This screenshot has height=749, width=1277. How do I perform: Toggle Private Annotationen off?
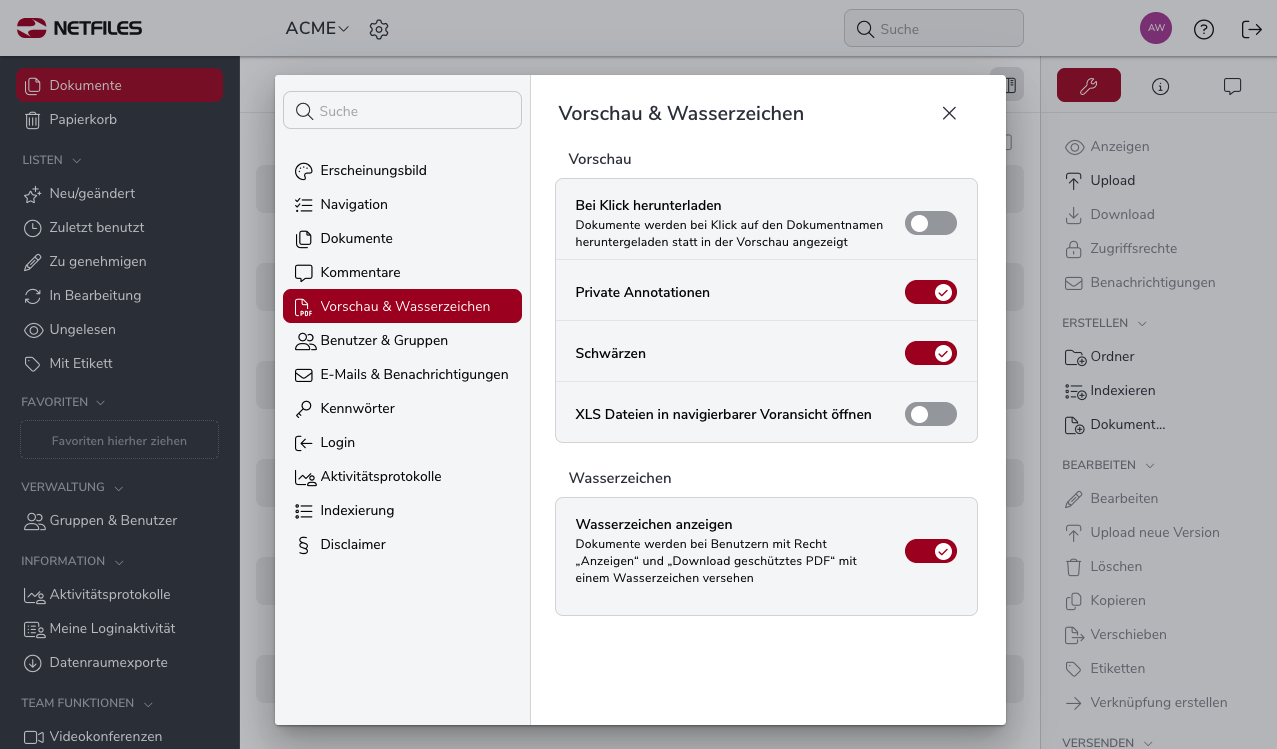(x=931, y=292)
